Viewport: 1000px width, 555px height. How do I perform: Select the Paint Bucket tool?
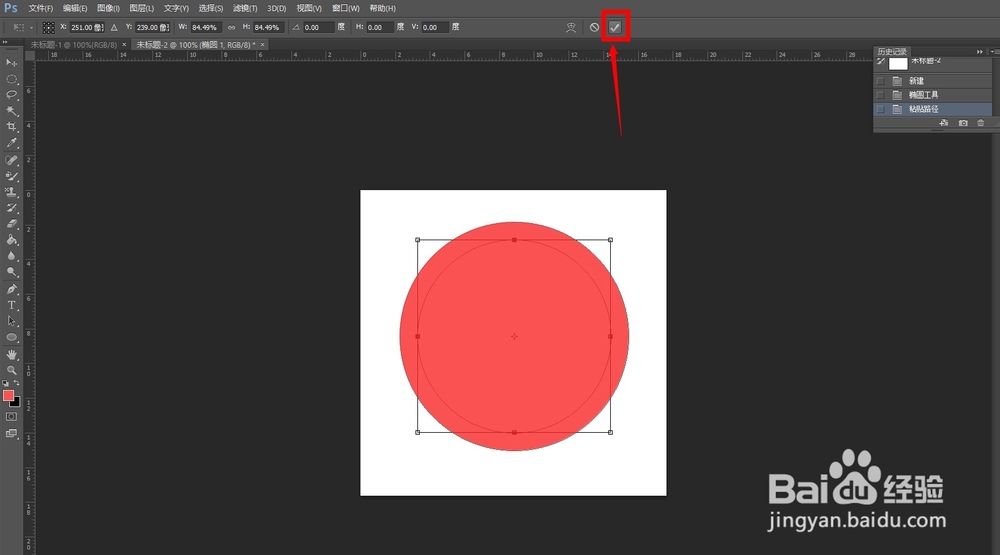pyautogui.click(x=11, y=240)
